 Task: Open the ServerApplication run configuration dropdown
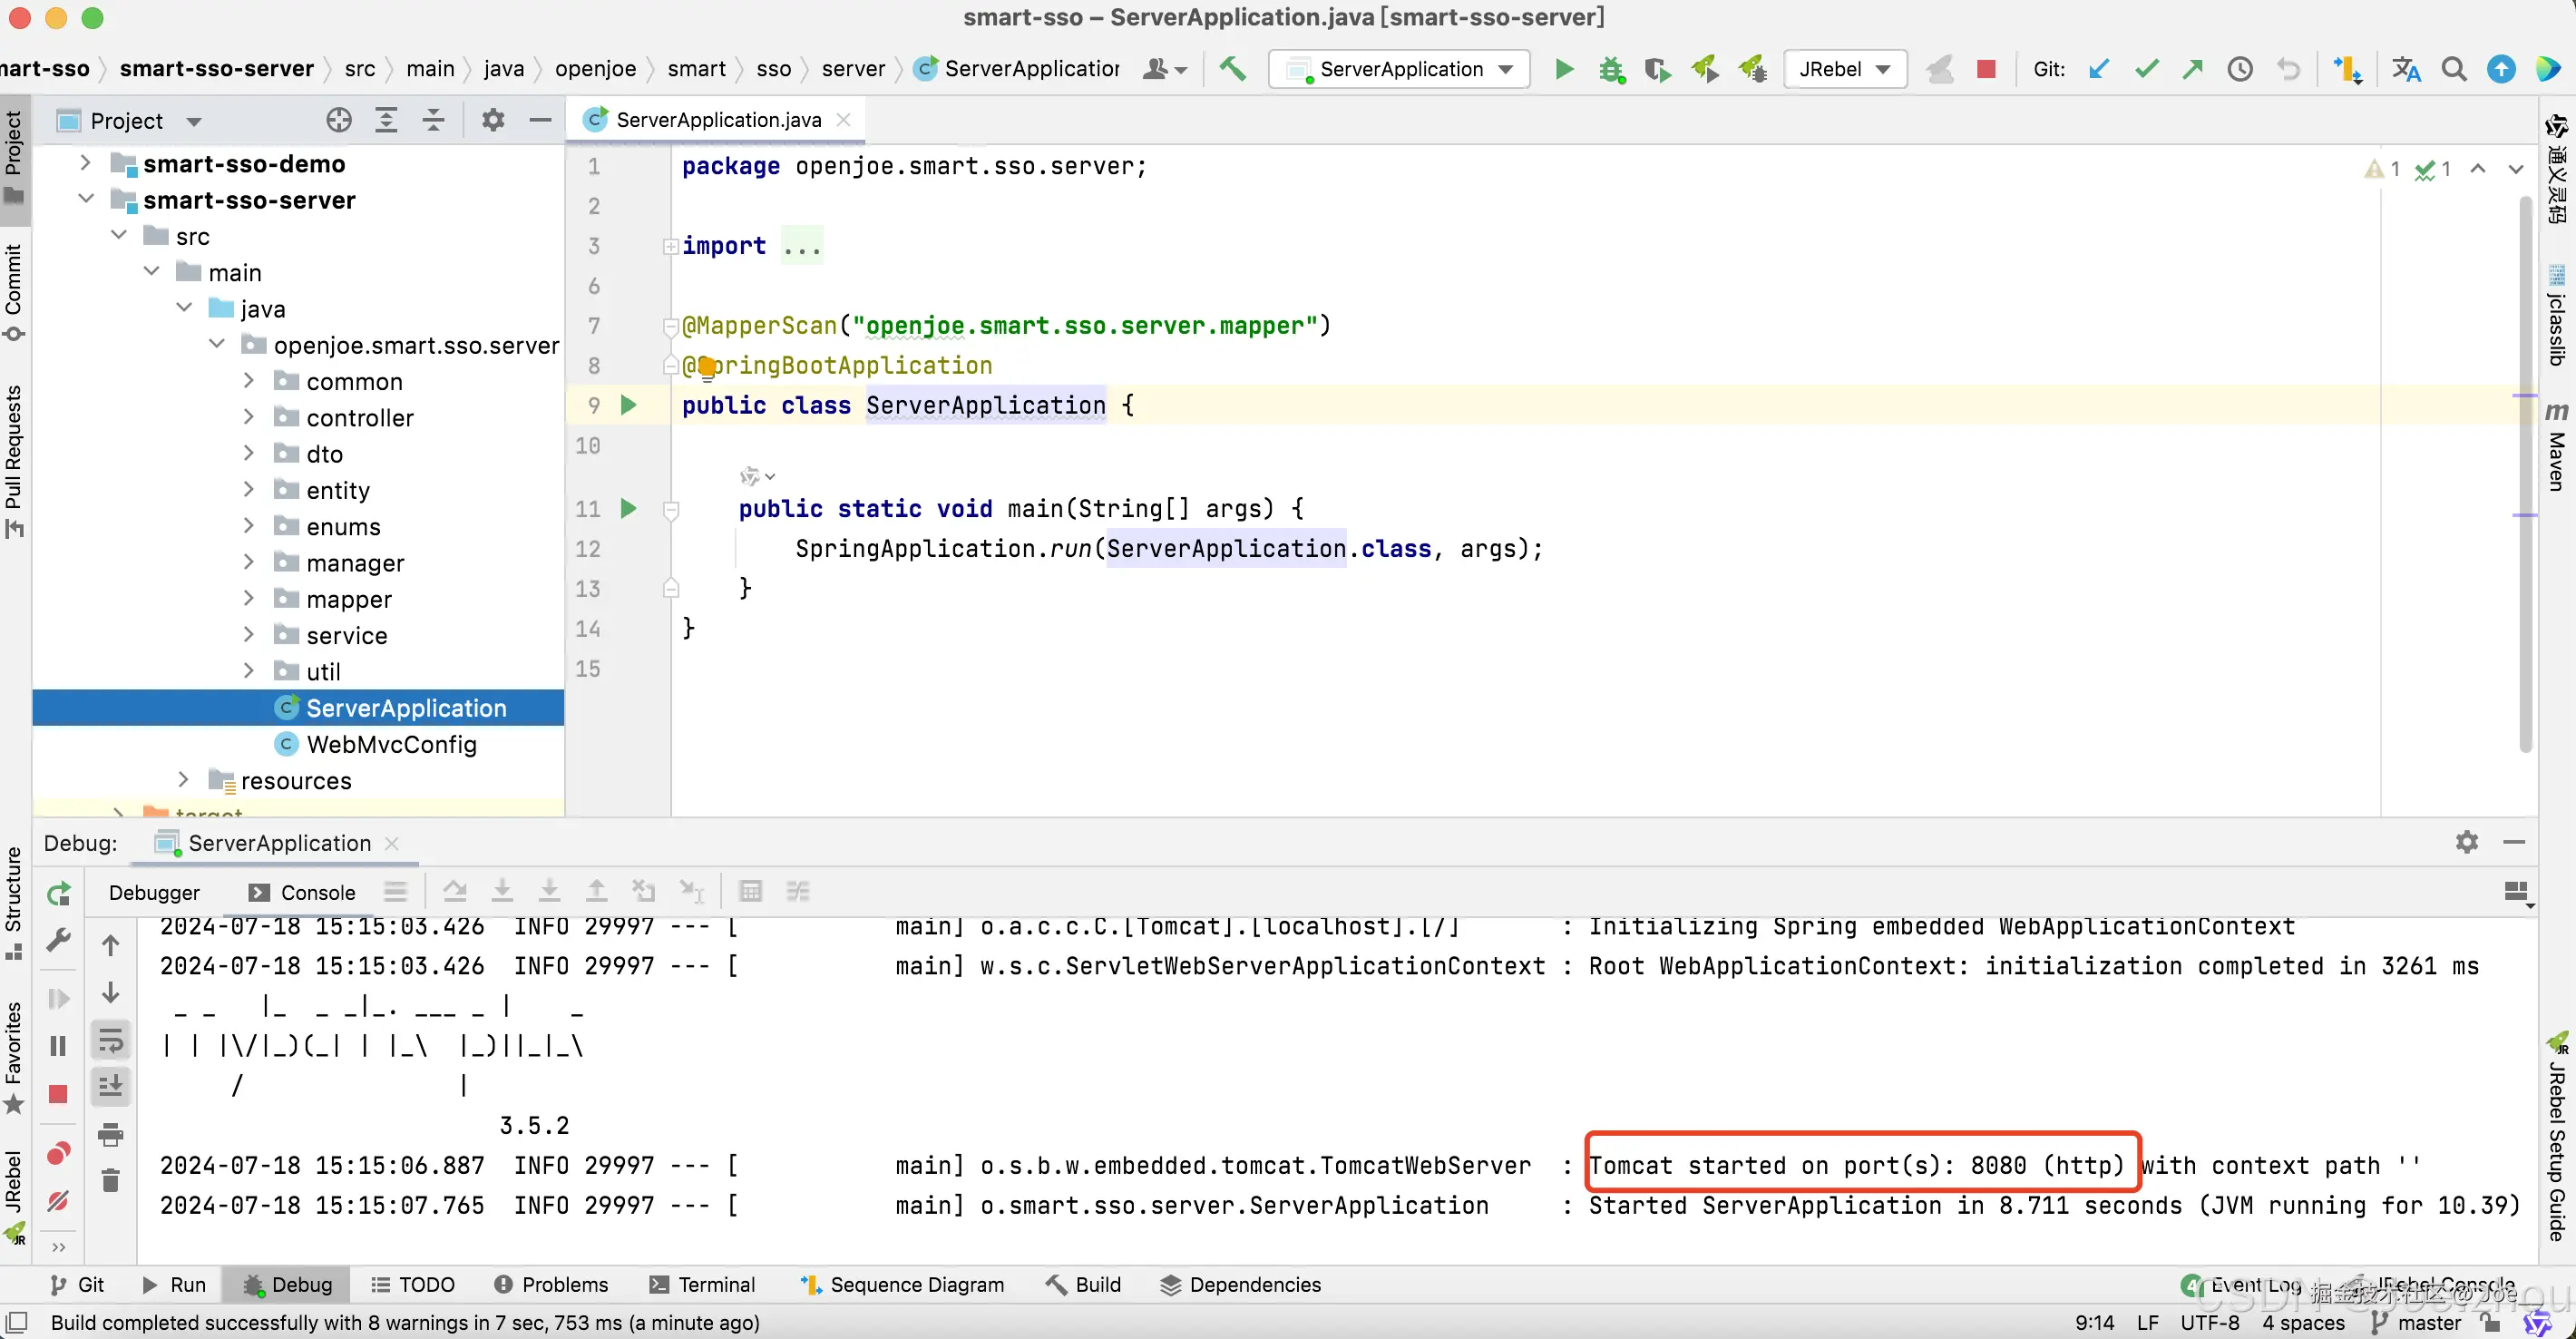[x=1400, y=69]
